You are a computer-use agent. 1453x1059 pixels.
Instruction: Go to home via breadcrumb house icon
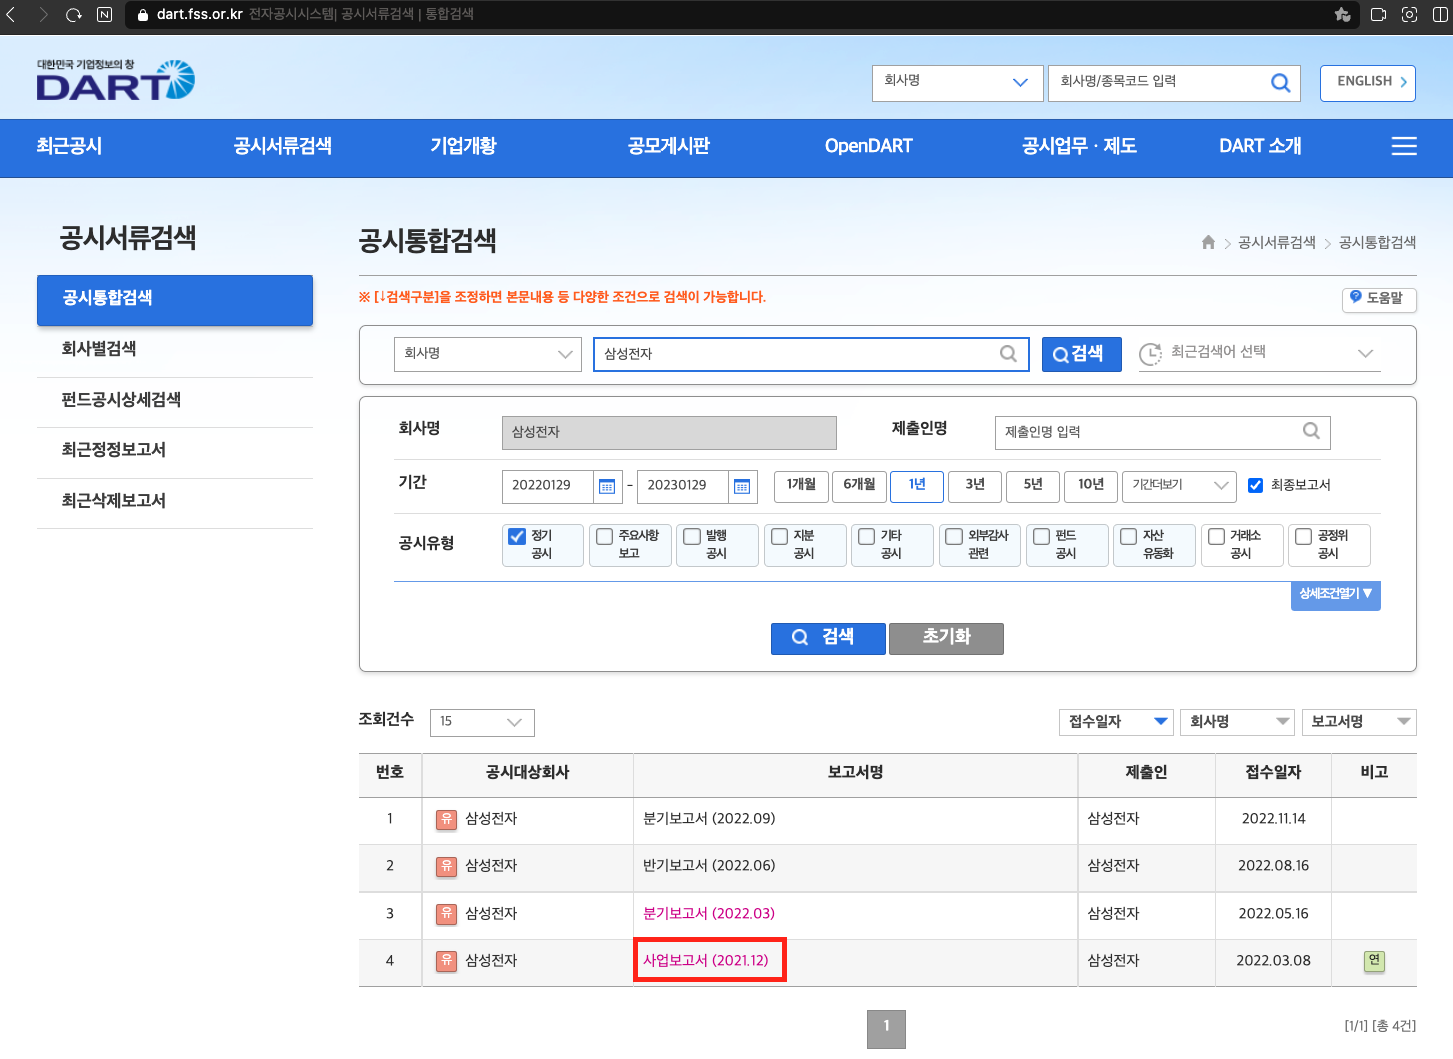(x=1208, y=242)
